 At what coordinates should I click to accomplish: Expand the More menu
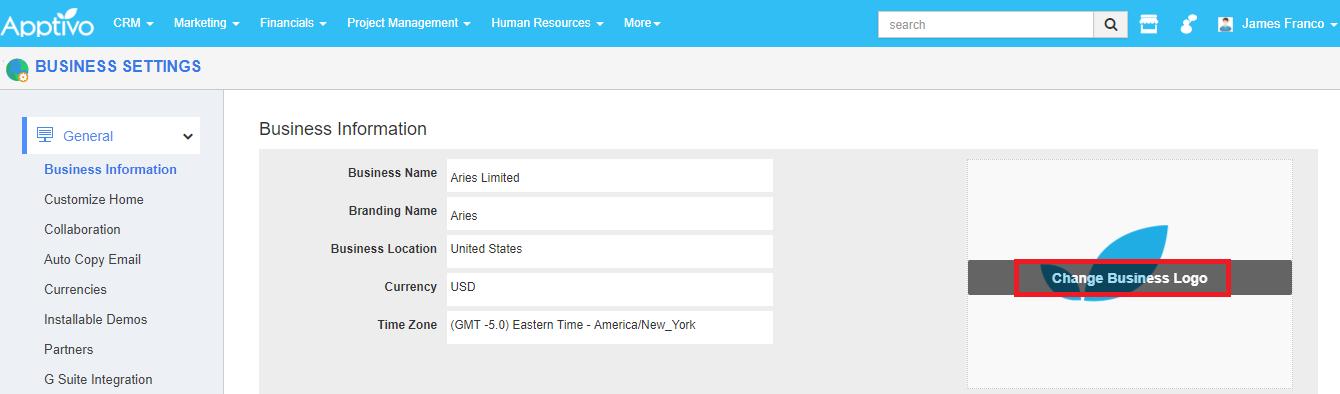point(642,23)
